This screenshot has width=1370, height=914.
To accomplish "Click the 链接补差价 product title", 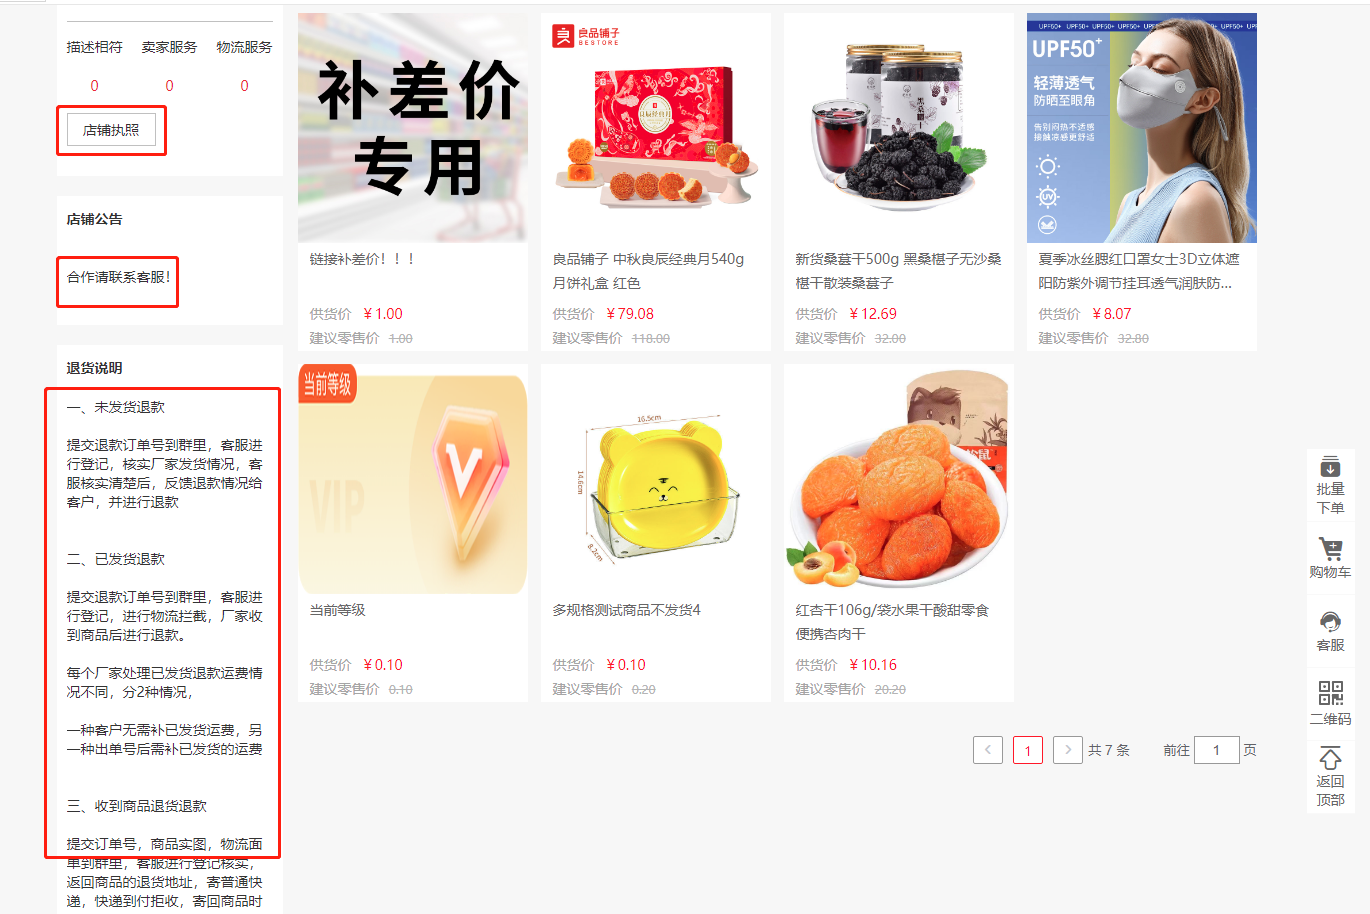I will 362,259.
